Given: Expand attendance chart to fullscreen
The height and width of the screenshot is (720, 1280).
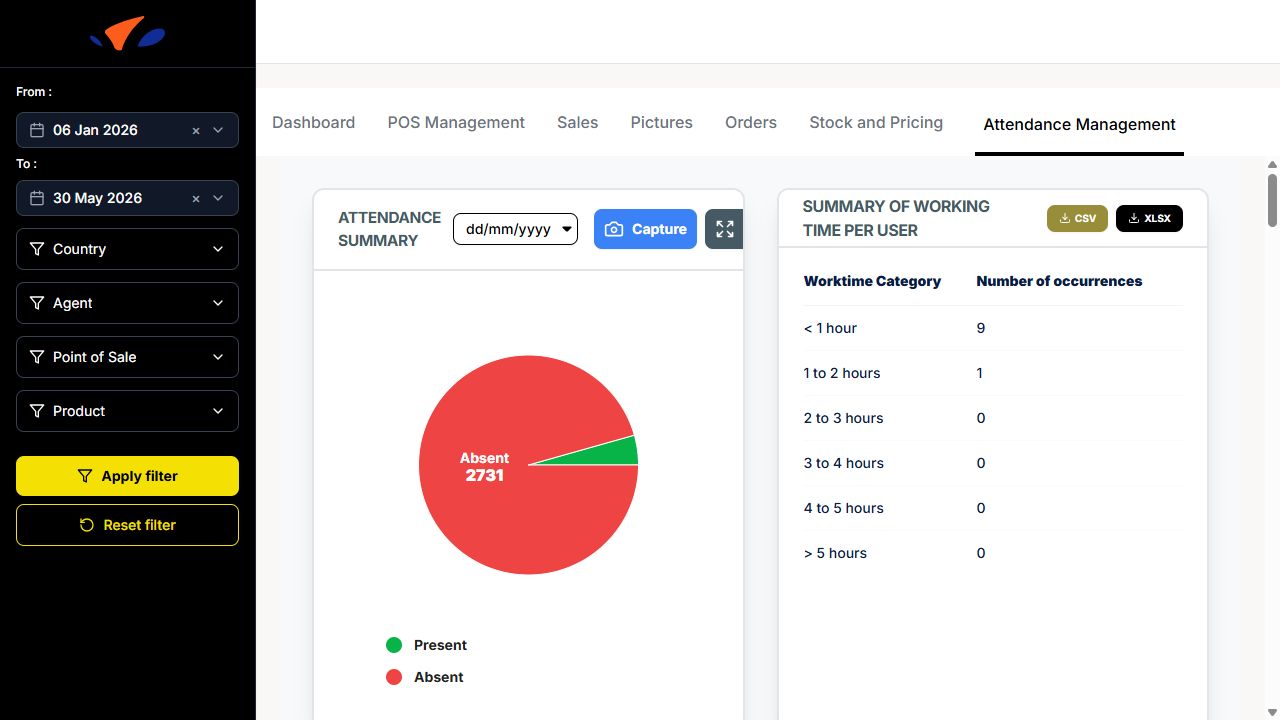Looking at the screenshot, I should click(725, 229).
